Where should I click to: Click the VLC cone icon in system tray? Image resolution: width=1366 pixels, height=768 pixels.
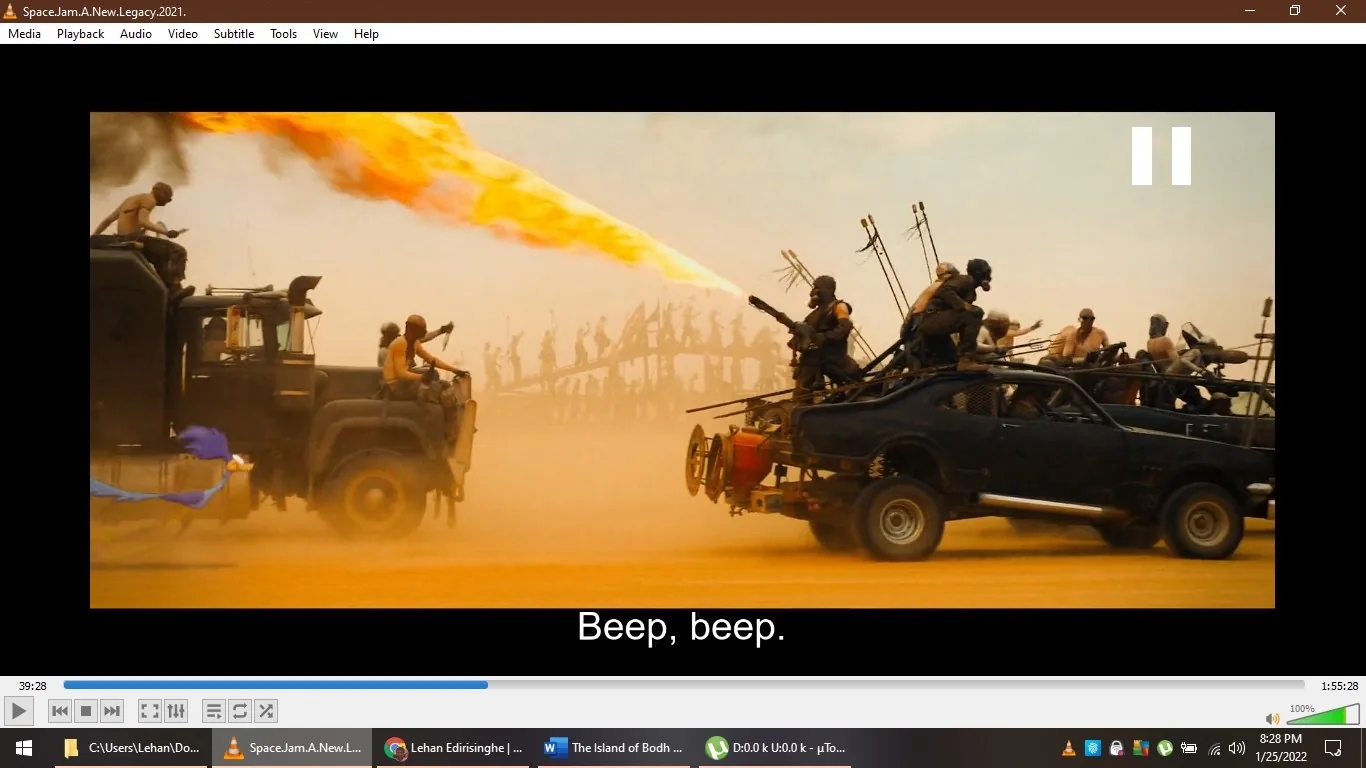click(1068, 748)
